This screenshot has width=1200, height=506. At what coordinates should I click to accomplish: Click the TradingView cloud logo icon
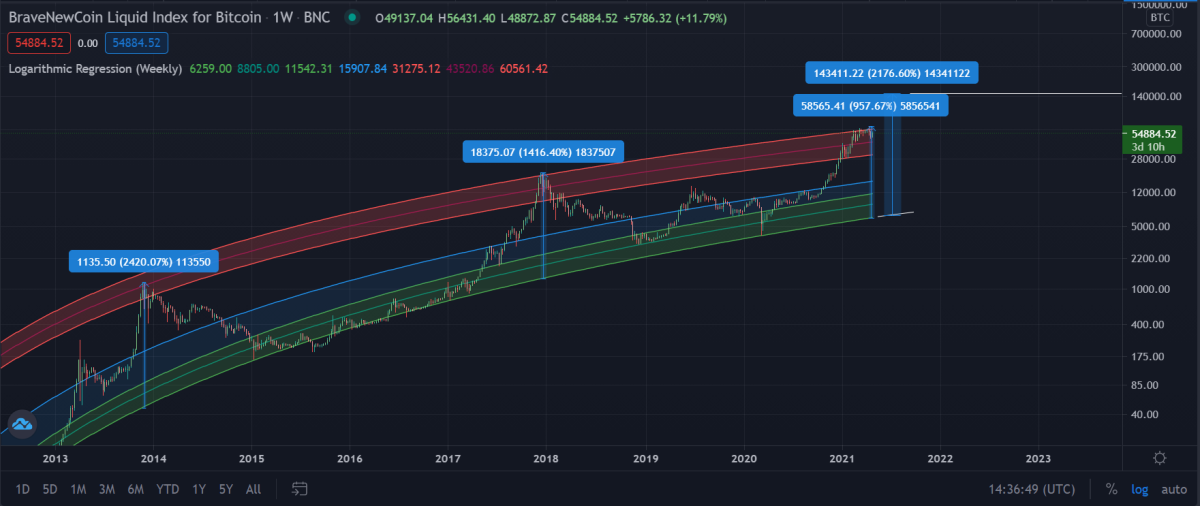pos(22,425)
